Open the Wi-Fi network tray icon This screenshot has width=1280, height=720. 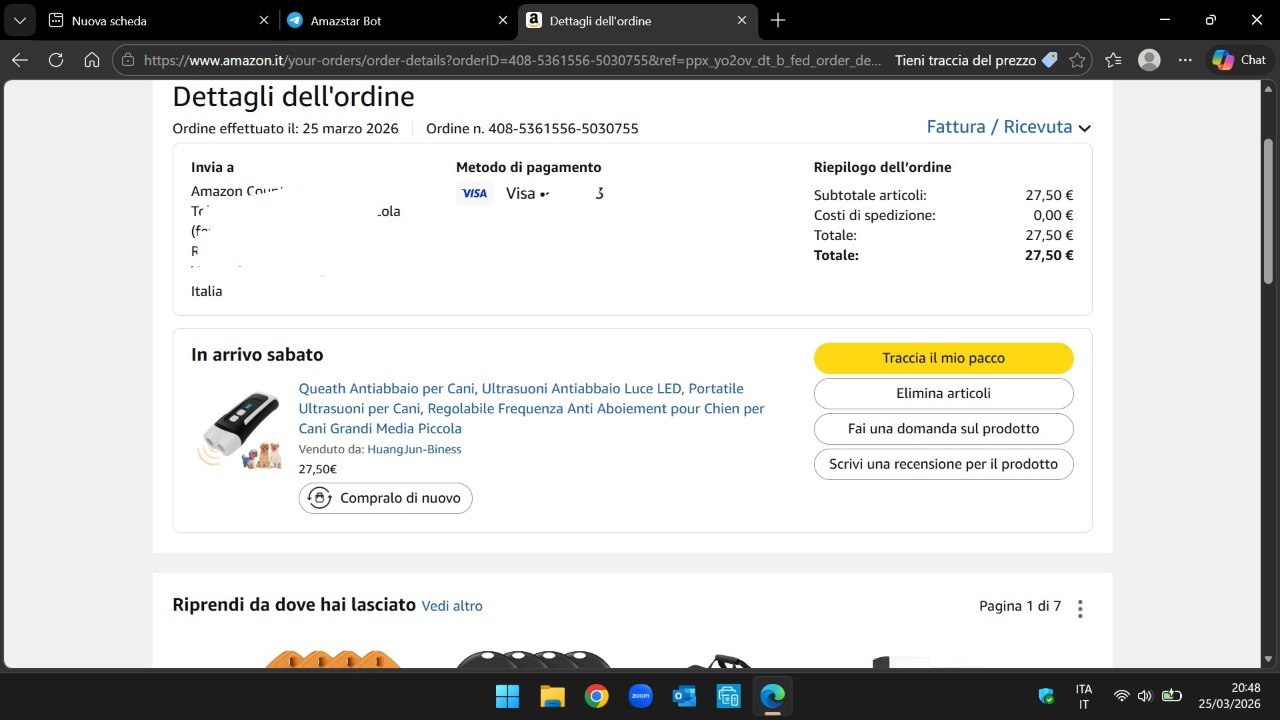pyautogui.click(x=1122, y=696)
